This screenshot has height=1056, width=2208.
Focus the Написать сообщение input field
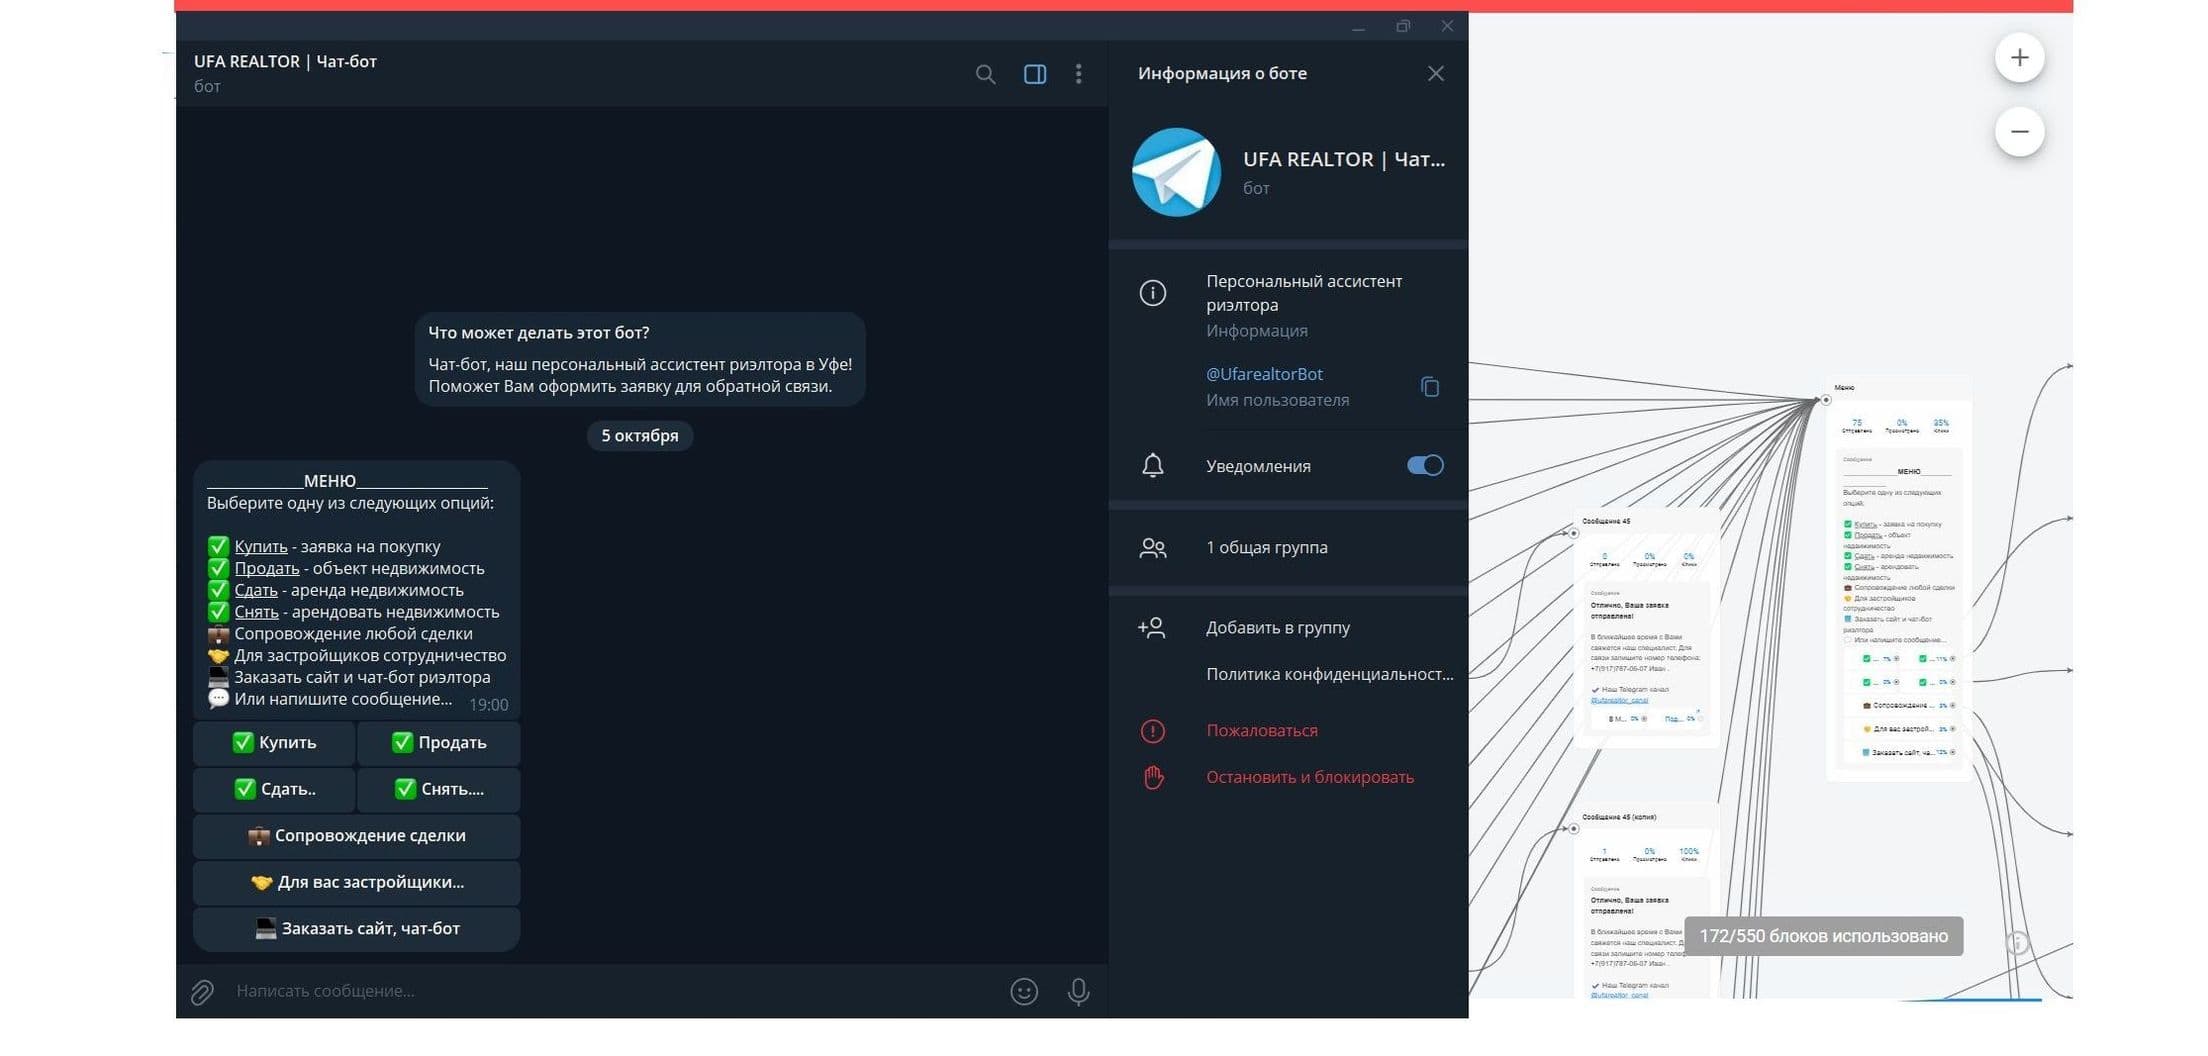point(610,991)
